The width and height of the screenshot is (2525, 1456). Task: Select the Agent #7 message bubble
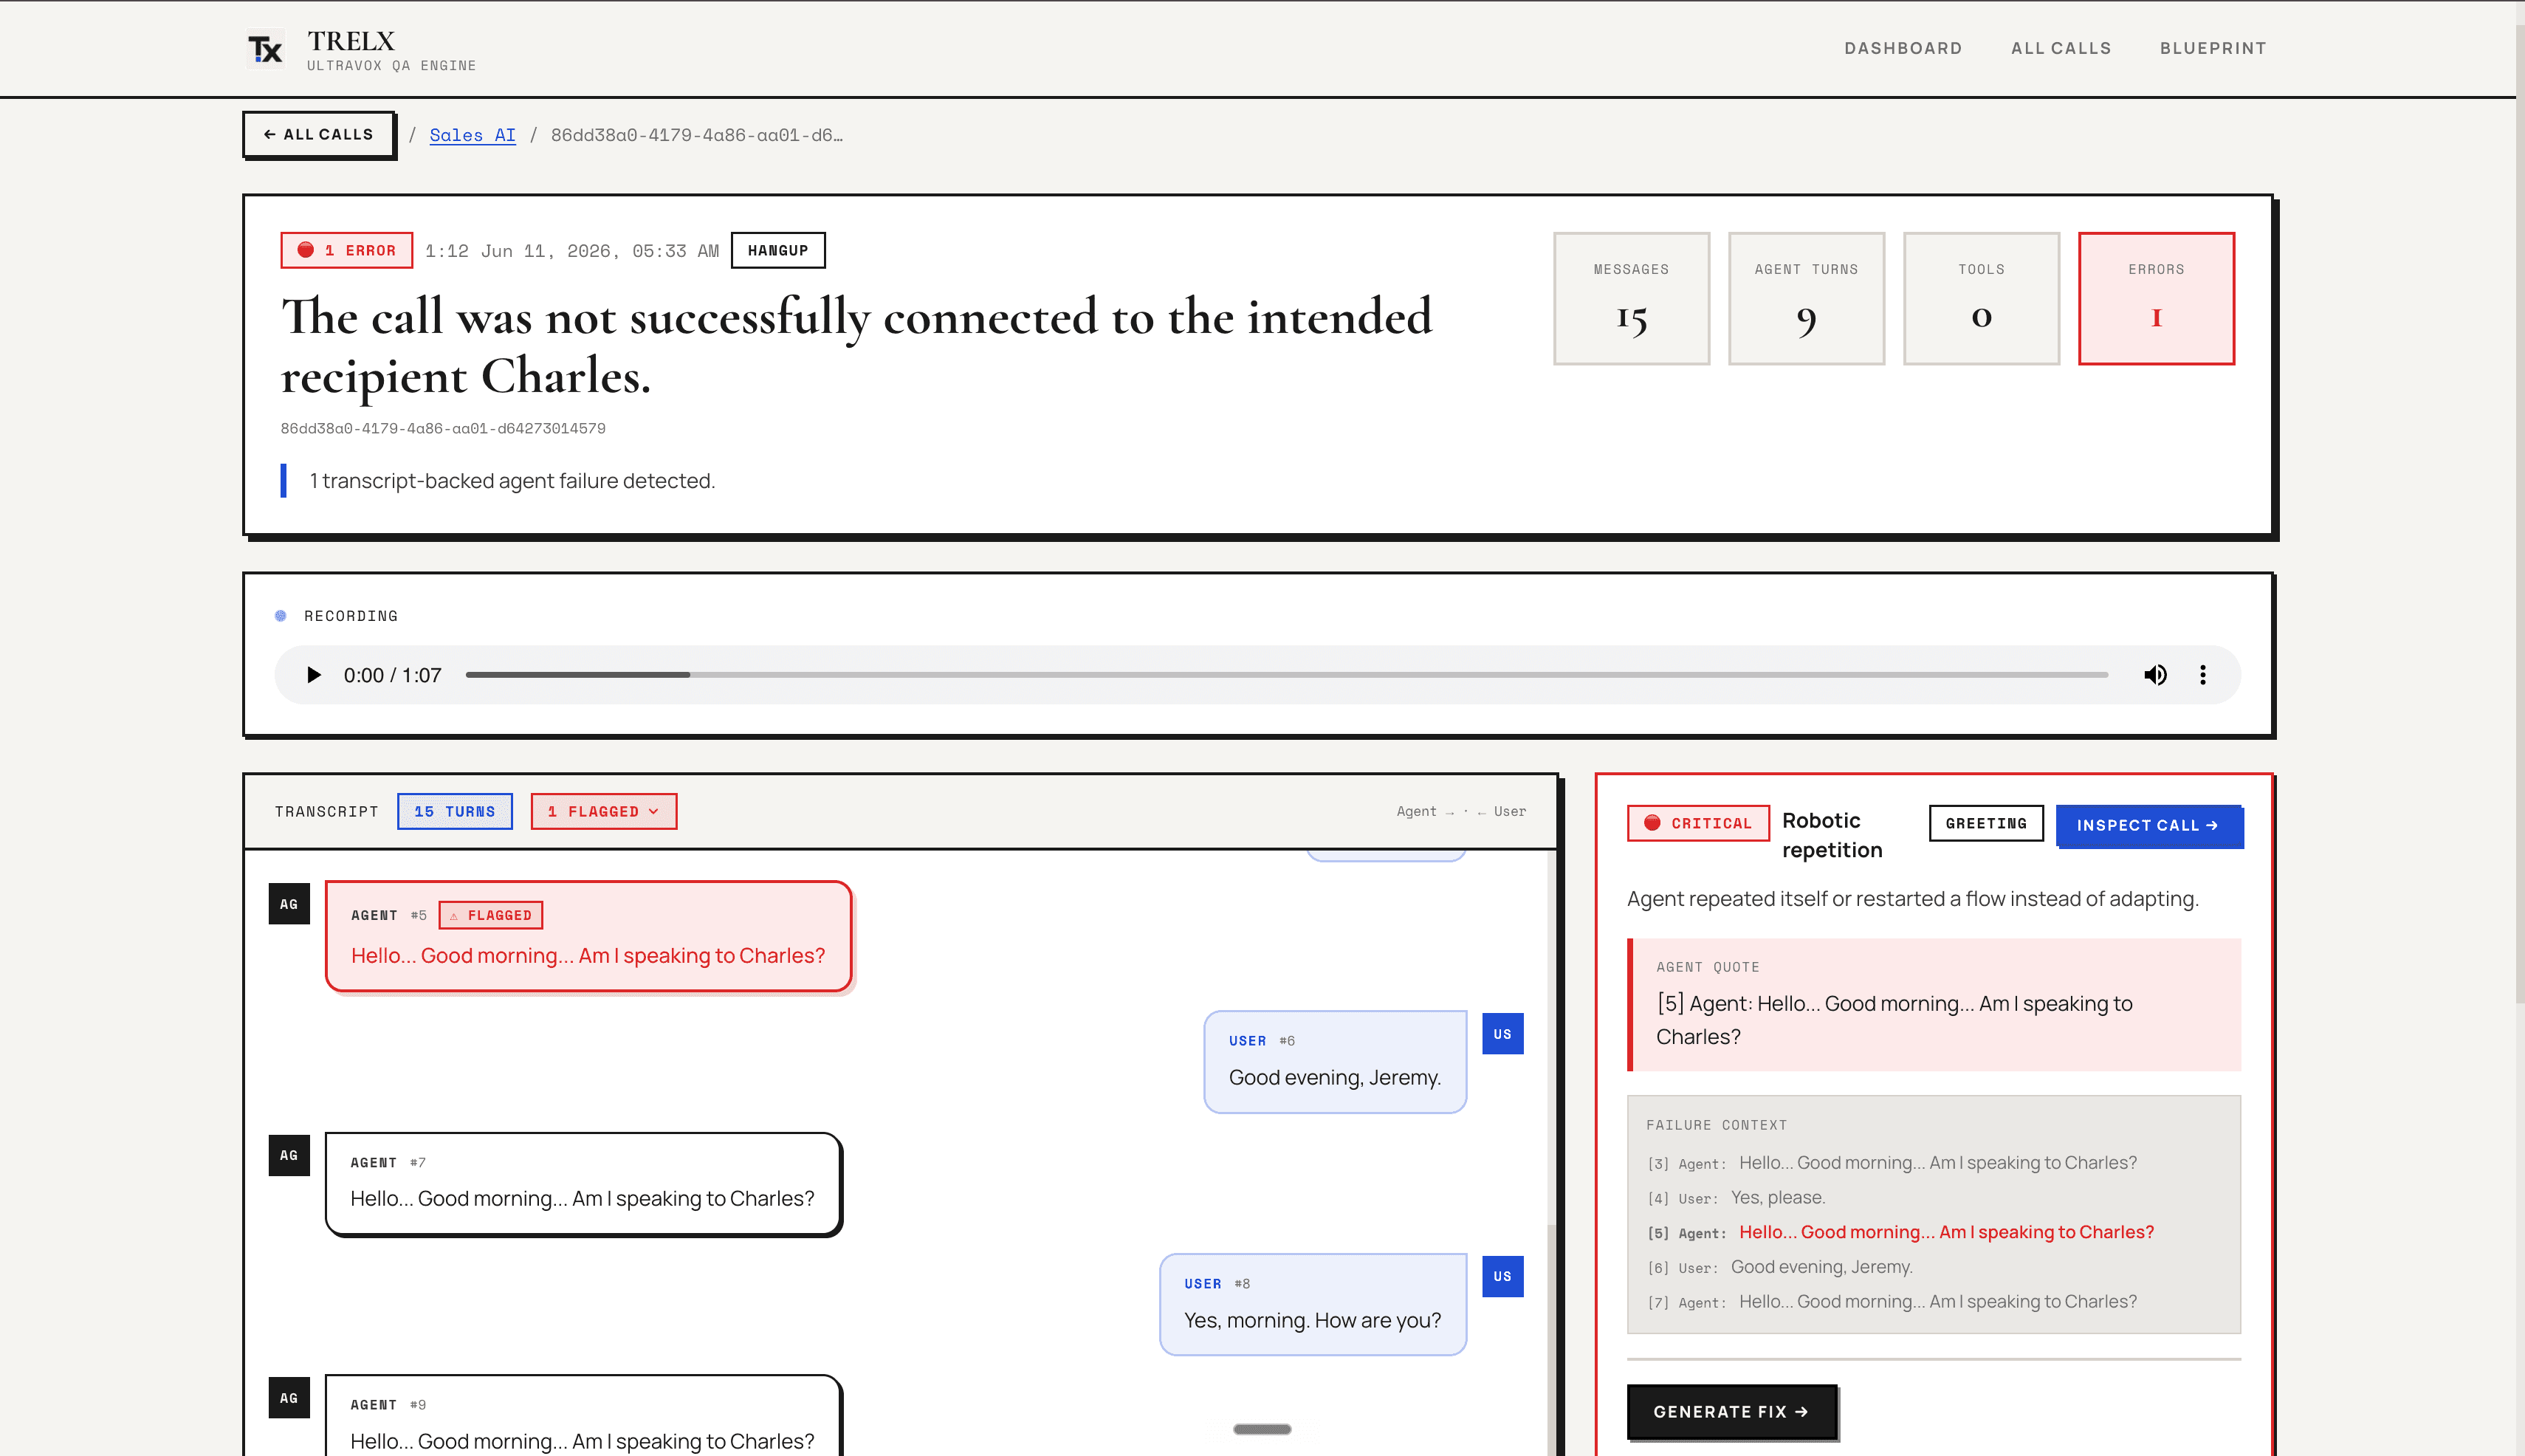(583, 1184)
